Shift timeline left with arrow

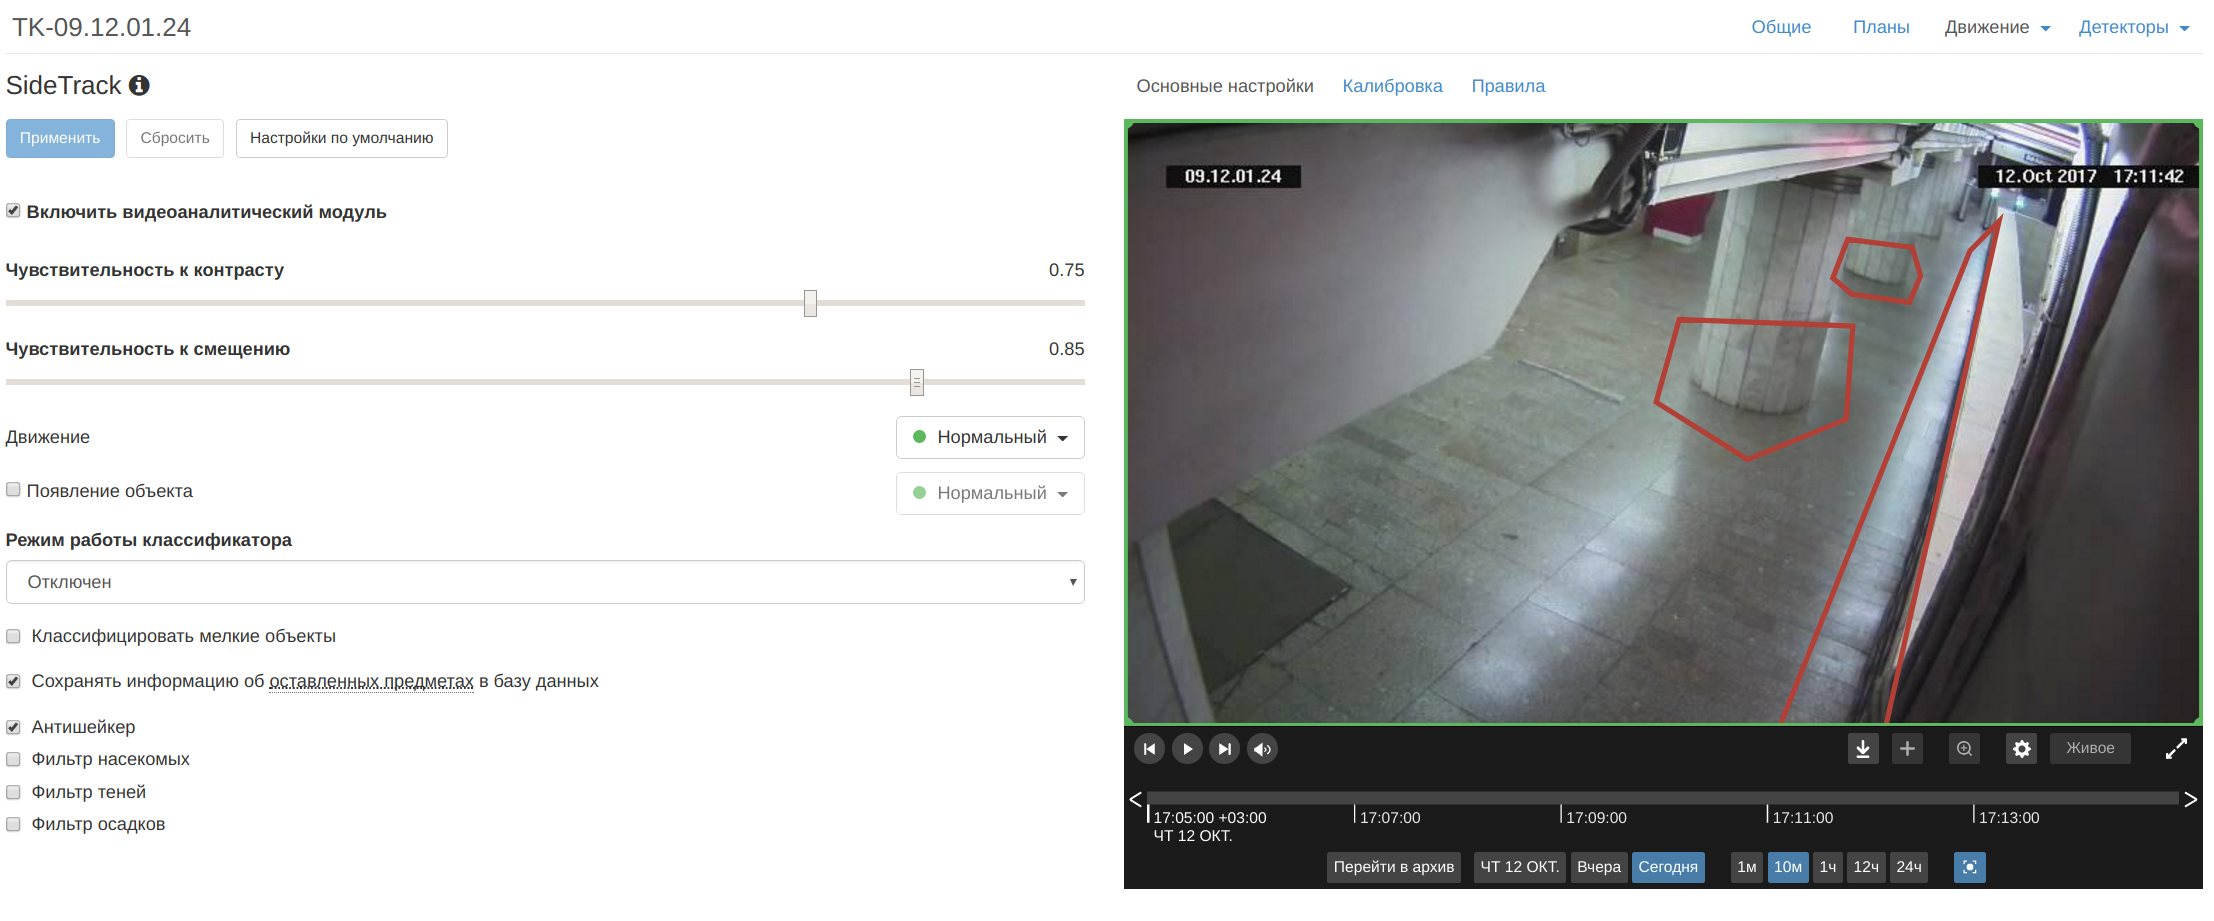(1135, 799)
